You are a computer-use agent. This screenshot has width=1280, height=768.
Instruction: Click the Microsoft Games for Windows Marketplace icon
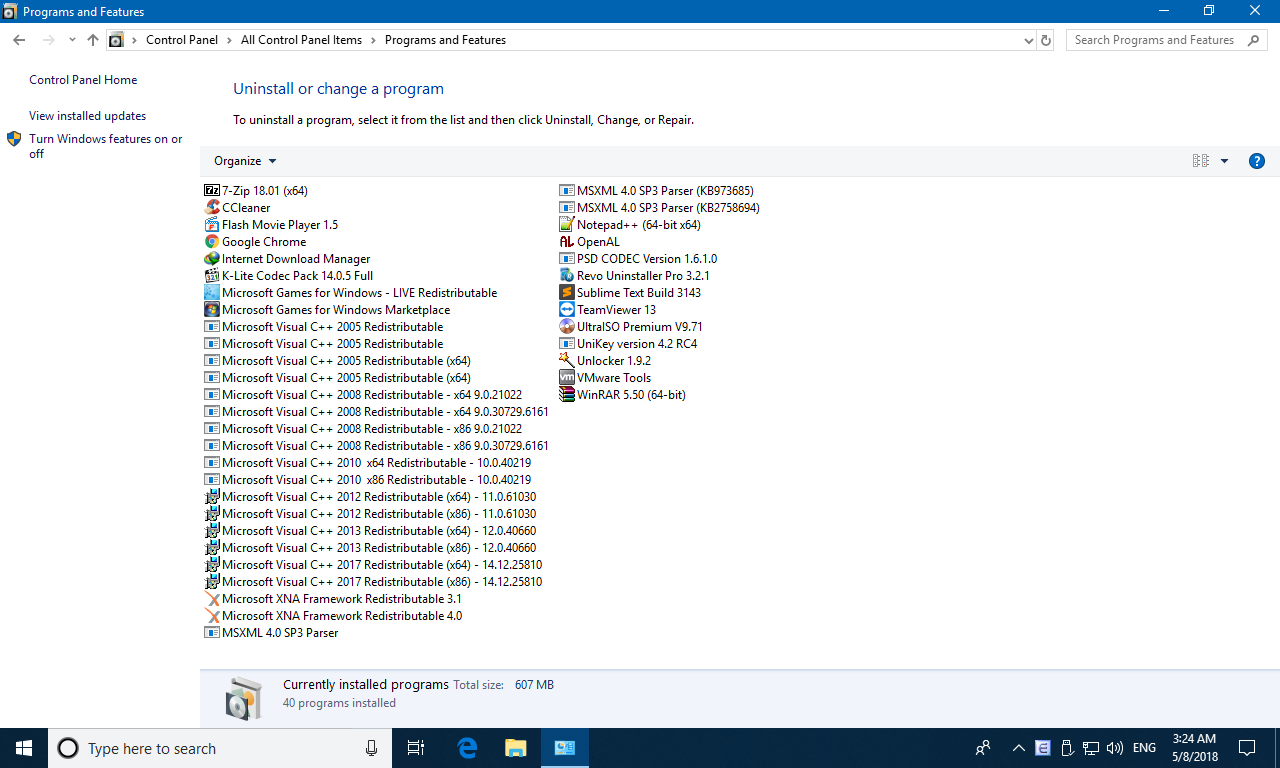click(x=212, y=309)
